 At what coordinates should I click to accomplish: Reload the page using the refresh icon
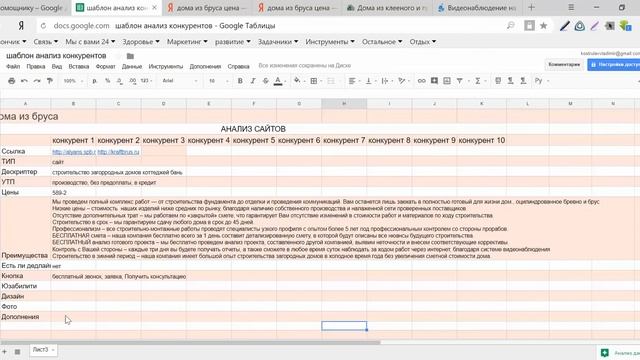point(43,26)
